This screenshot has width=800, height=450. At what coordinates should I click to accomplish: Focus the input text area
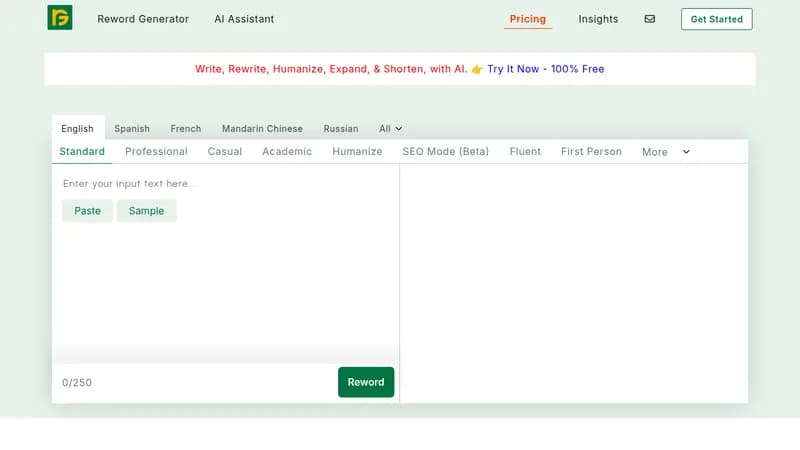(x=226, y=264)
